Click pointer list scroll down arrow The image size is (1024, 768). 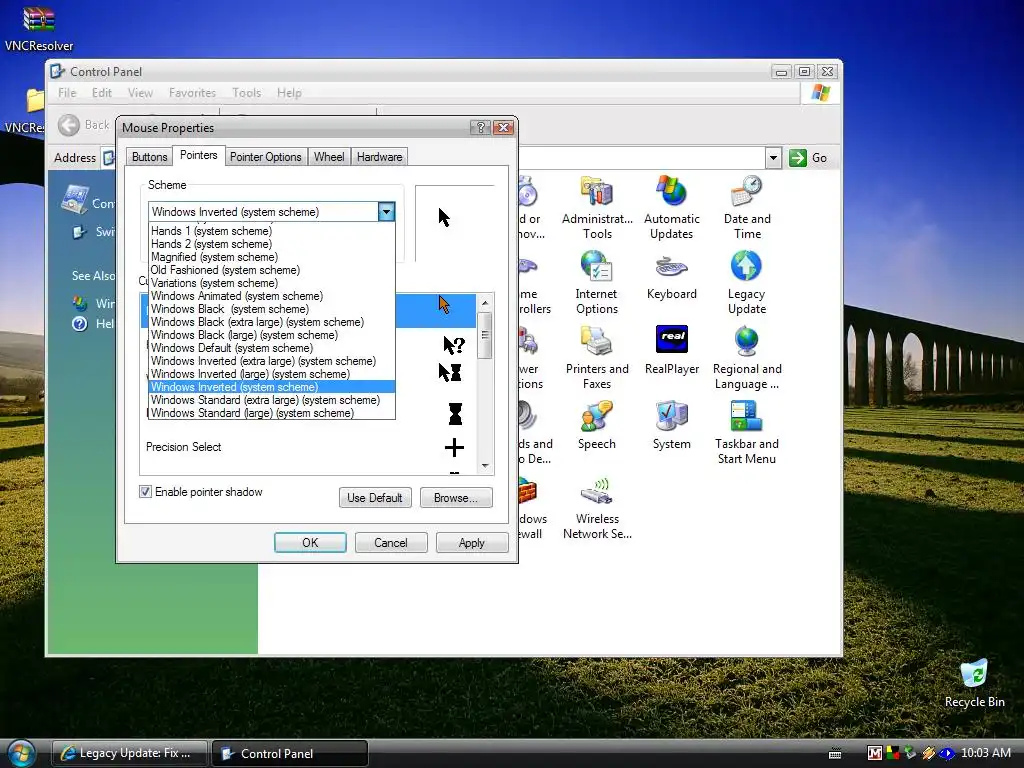(485, 466)
